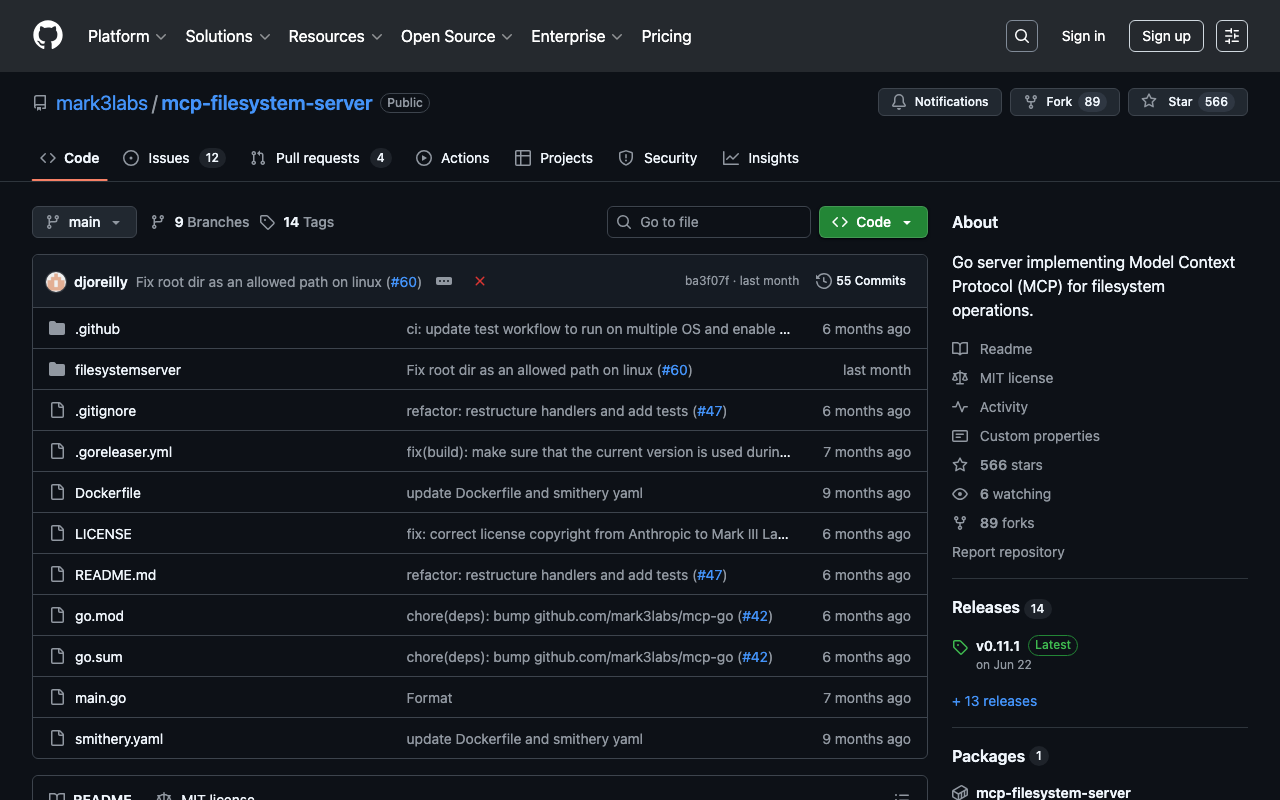Click the Notifications bell button

[x=939, y=102]
